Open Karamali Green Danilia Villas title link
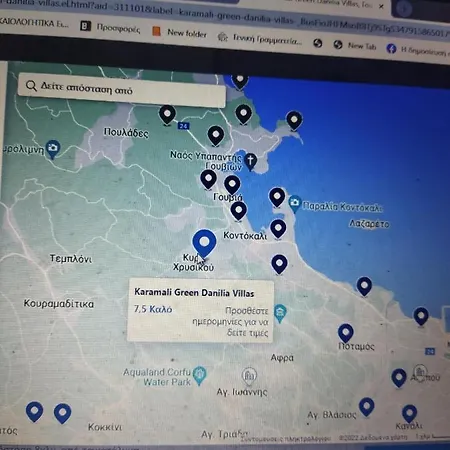Viewport: 450px width, 450px height. click(x=194, y=293)
